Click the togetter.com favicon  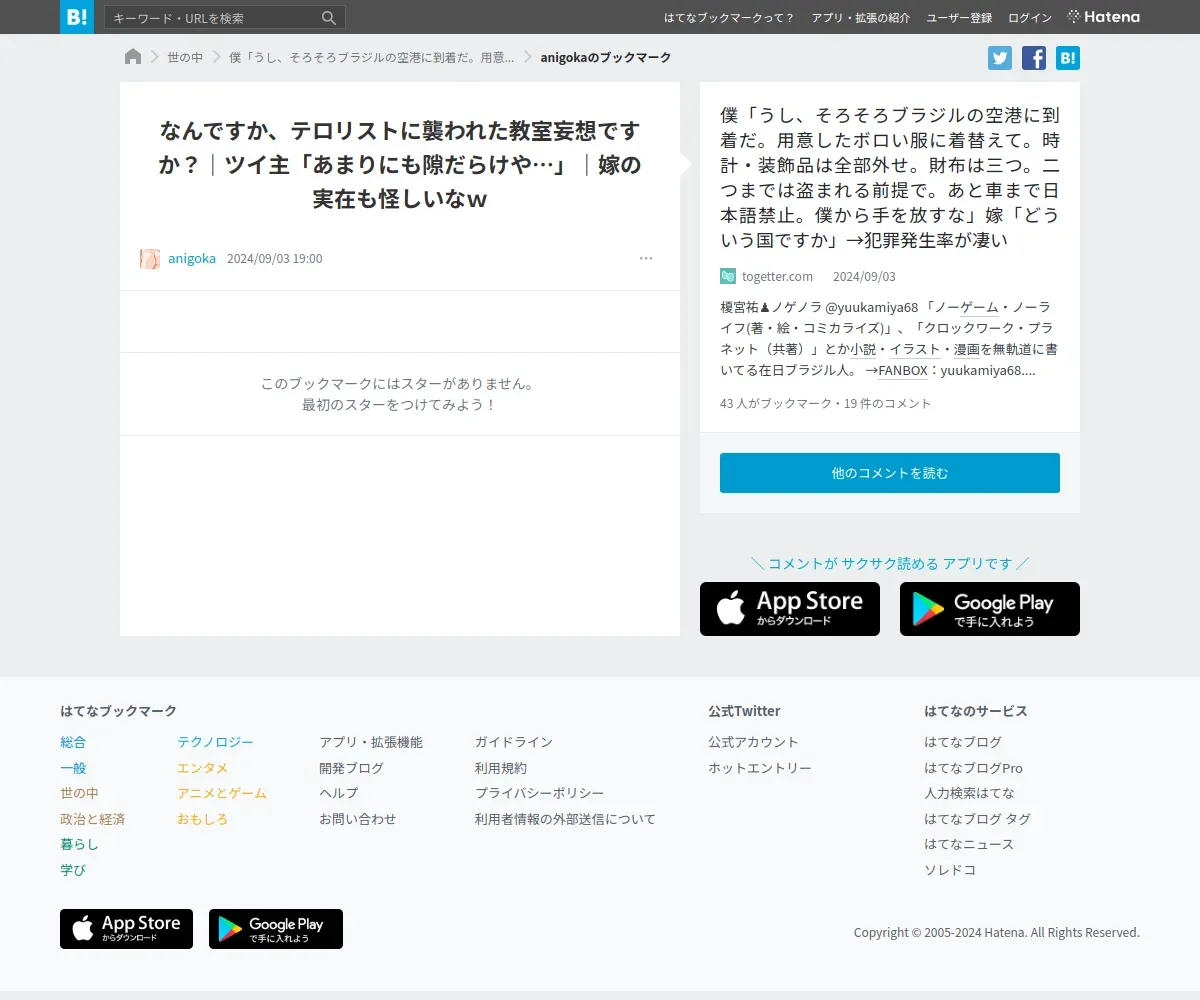[728, 276]
